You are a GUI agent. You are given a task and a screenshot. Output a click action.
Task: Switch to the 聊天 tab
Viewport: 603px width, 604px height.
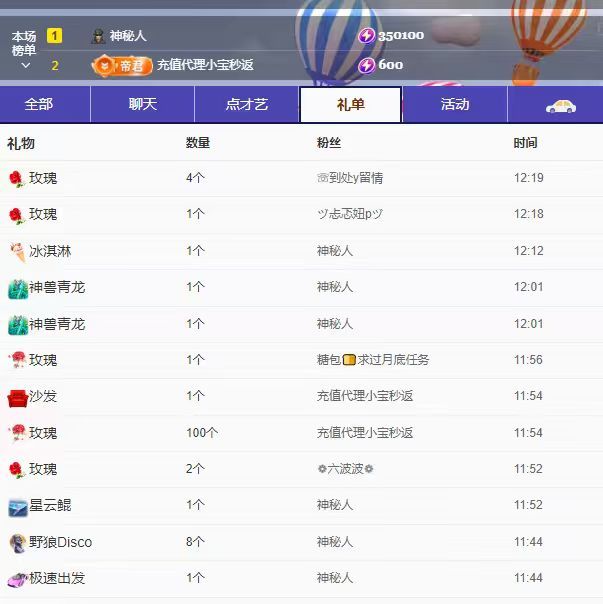click(143, 105)
